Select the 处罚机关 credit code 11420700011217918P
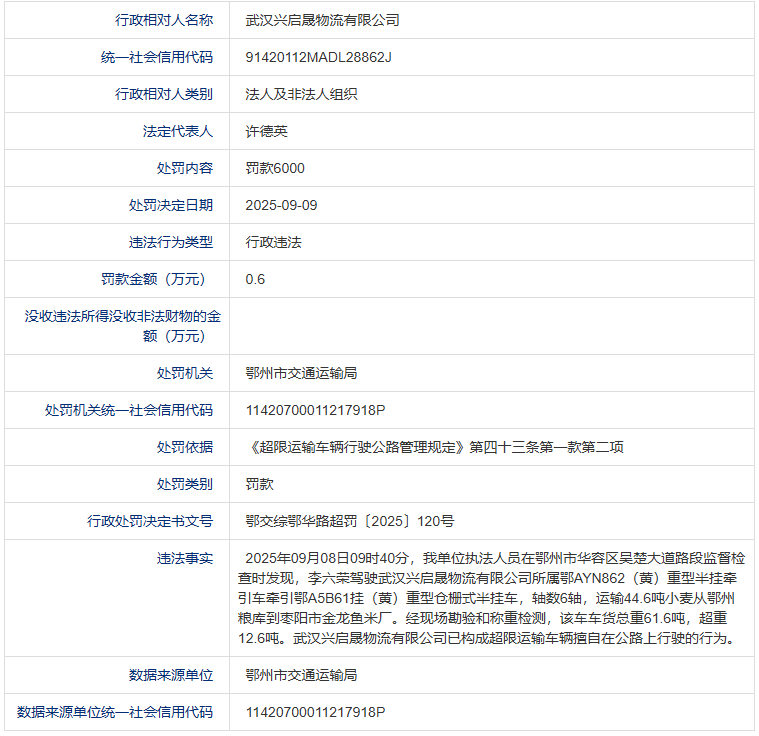 click(315, 410)
